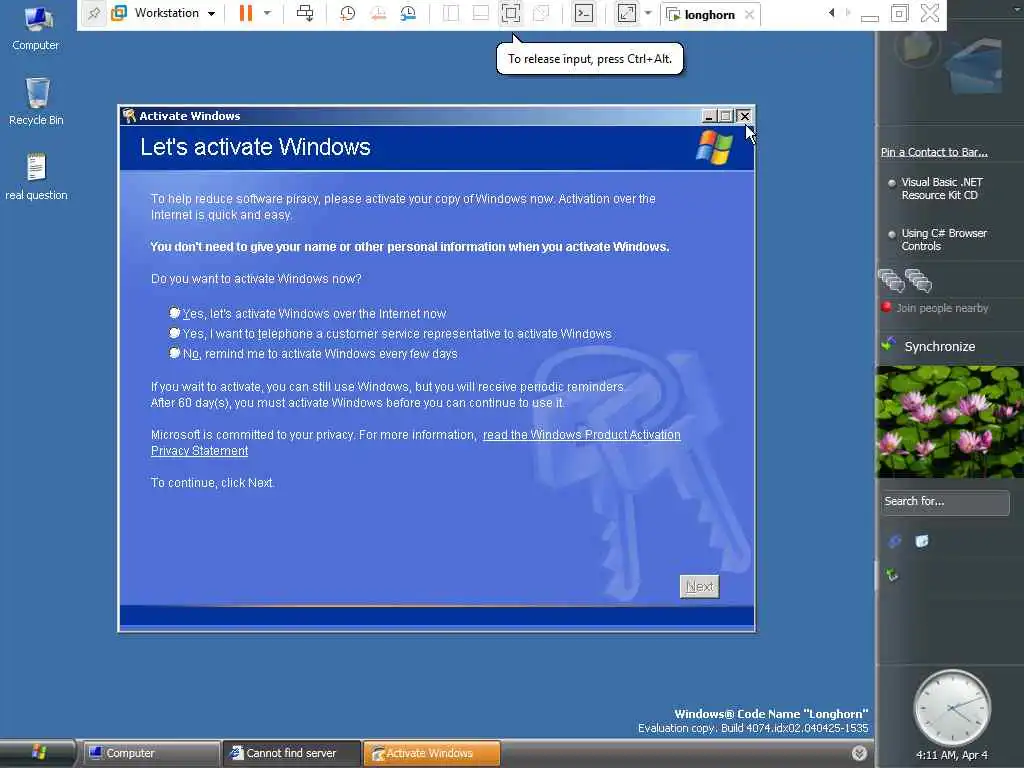This screenshot has height=768, width=1024.
Task: Go to the previous tab arrow
Action: pos(831,12)
